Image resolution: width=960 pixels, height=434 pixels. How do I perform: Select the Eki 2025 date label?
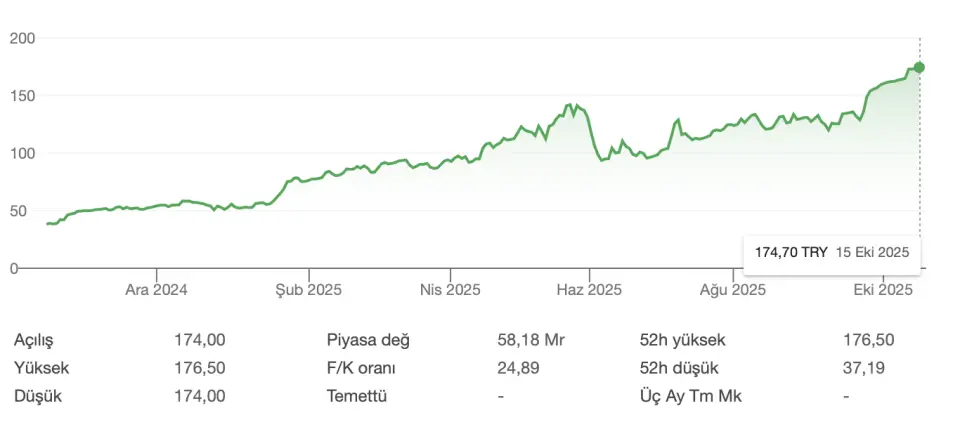pos(882,290)
